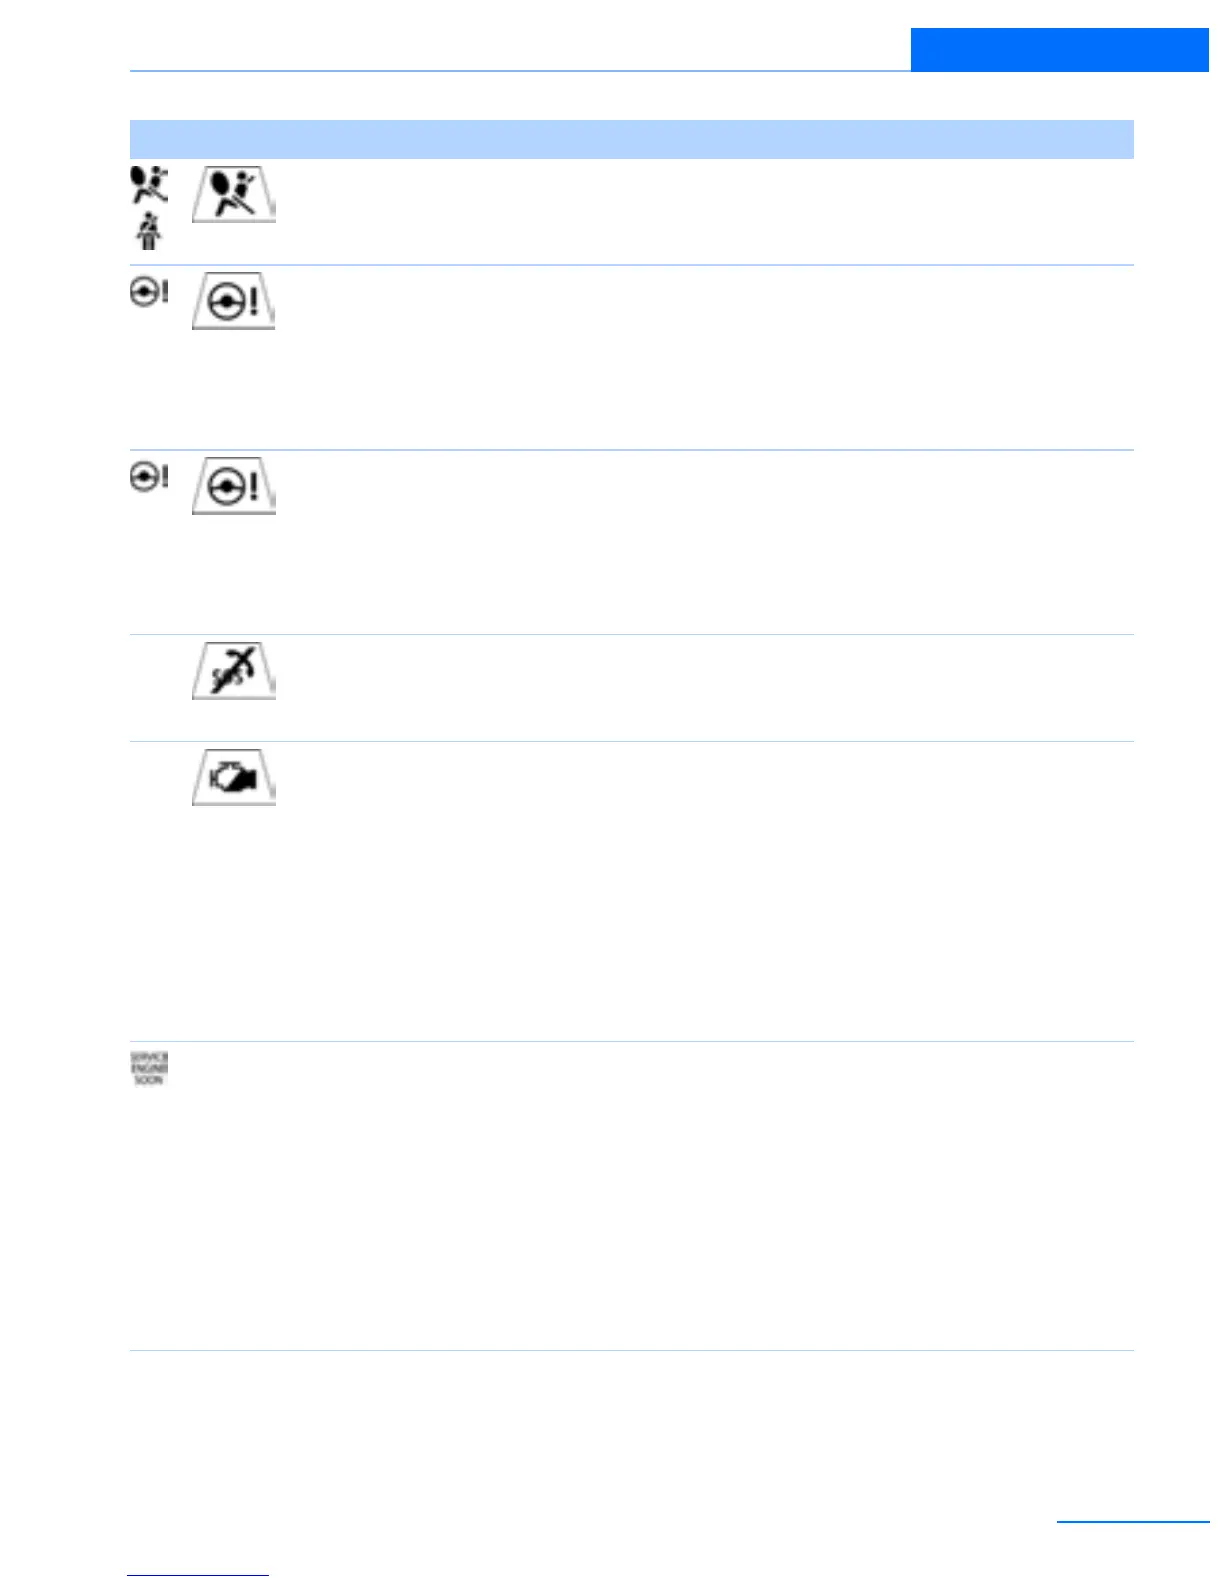Screen dimensions: 1224x1584
Task: Select the first small steering wheel warning lamp
Action: (x=149, y=293)
